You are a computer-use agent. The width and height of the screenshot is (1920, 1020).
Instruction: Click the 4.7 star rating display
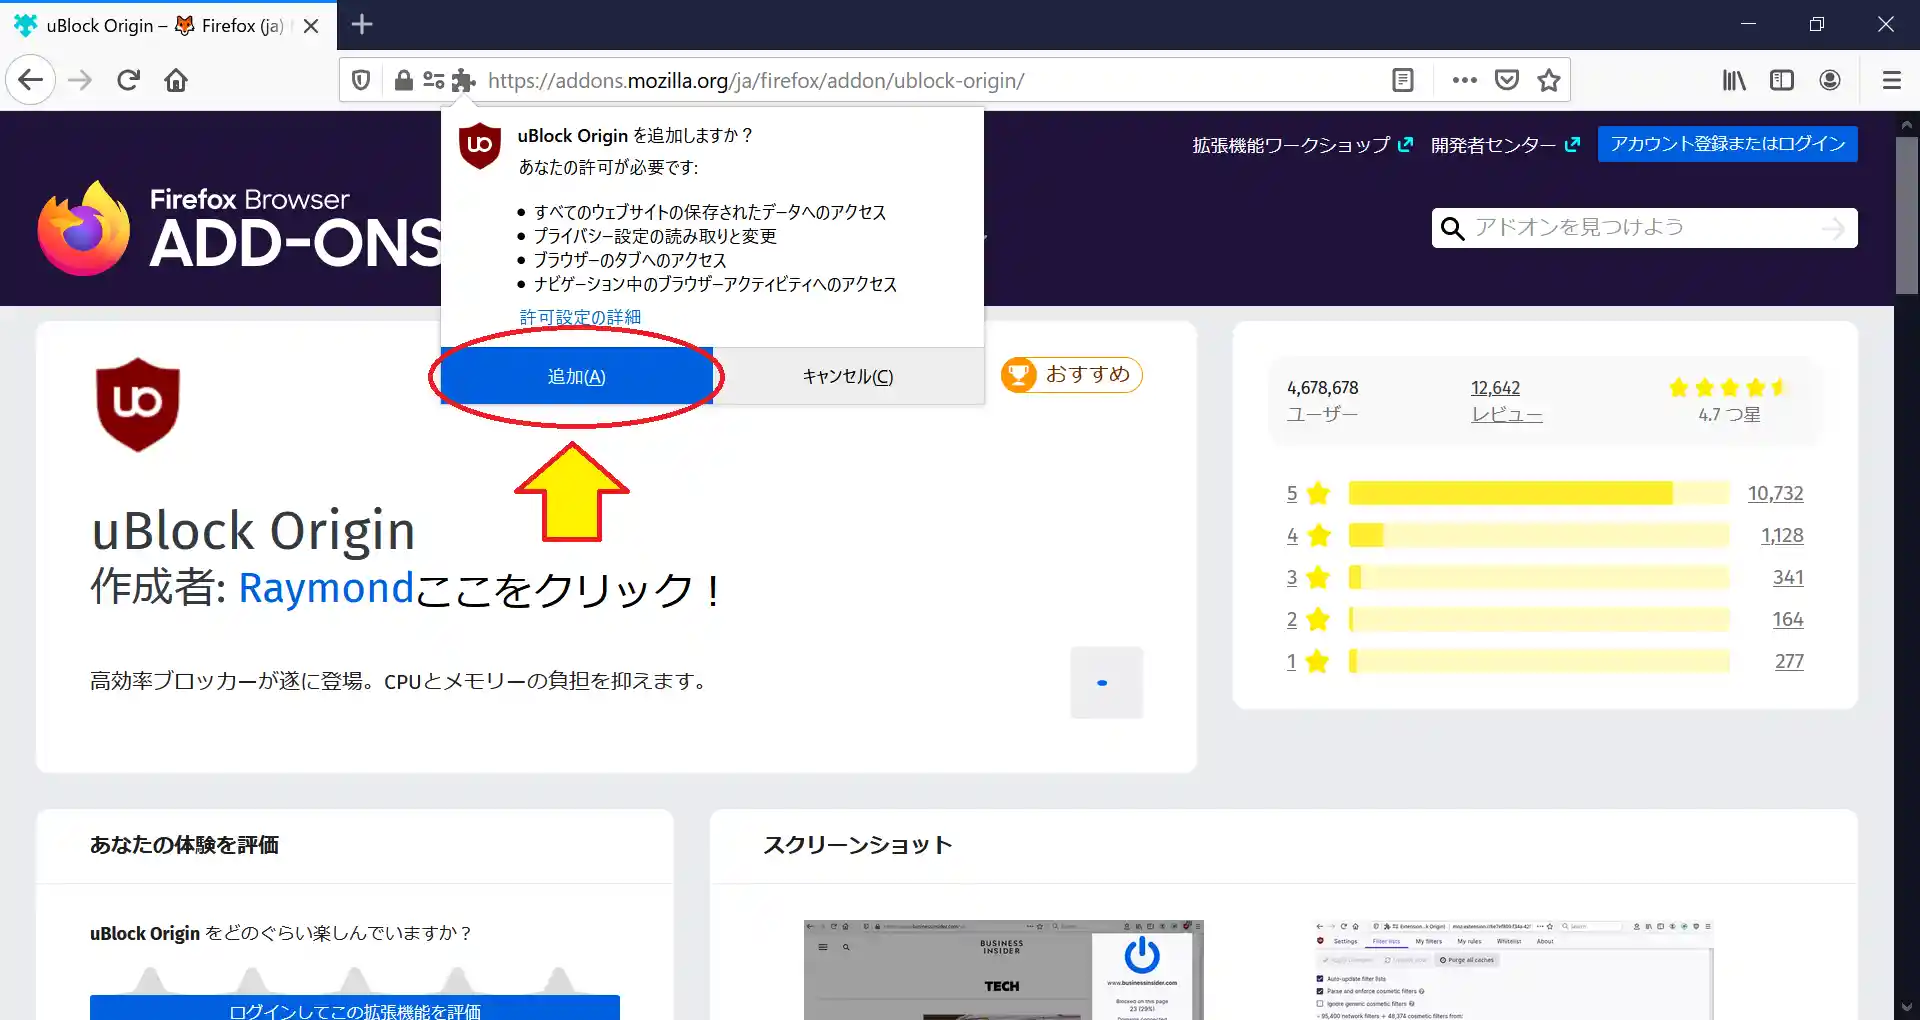point(1729,400)
